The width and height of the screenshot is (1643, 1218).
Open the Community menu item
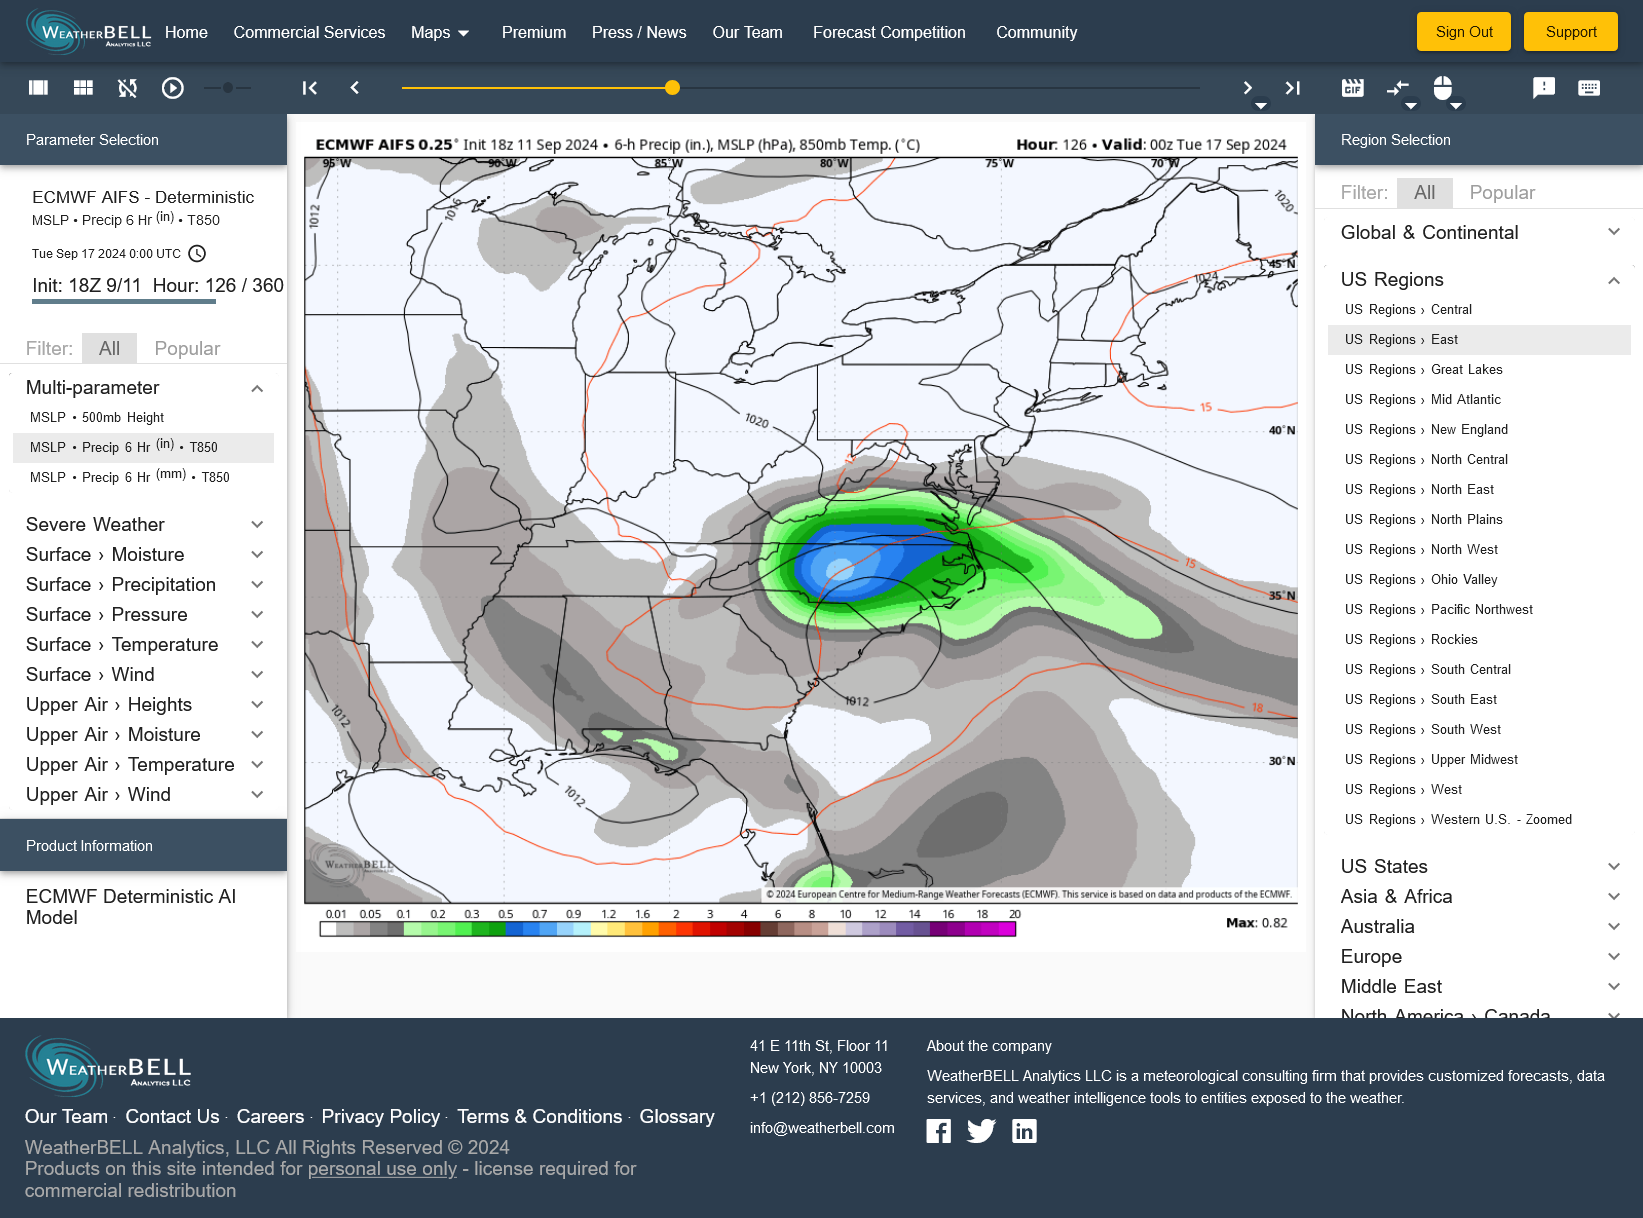[1036, 32]
